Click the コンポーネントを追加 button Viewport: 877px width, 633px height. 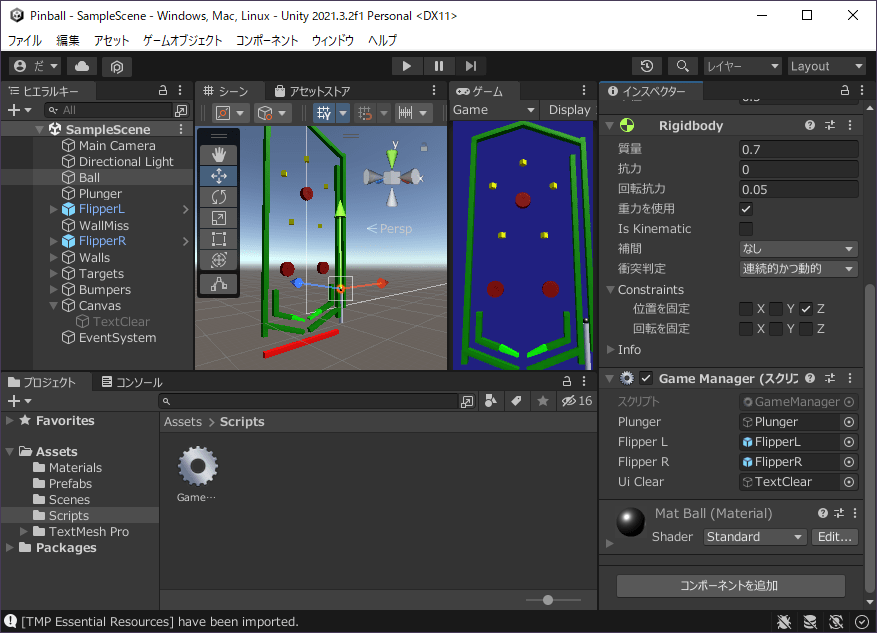[730, 585]
